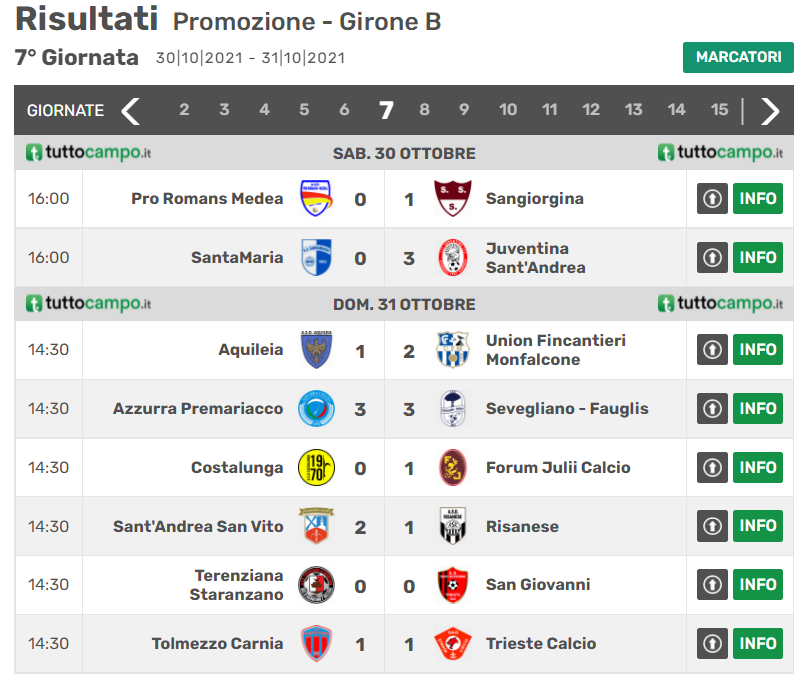The image size is (803, 684).
Task: Switch to giornata 2
Action: [184, 110]
